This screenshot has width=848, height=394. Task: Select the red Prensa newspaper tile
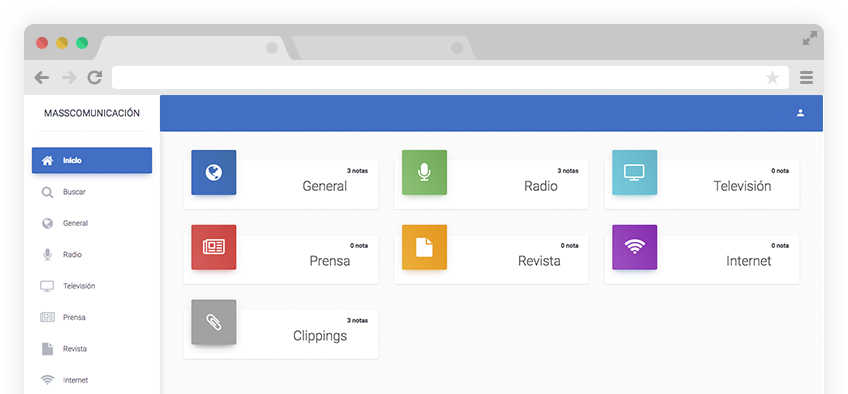tap(214, 247)
